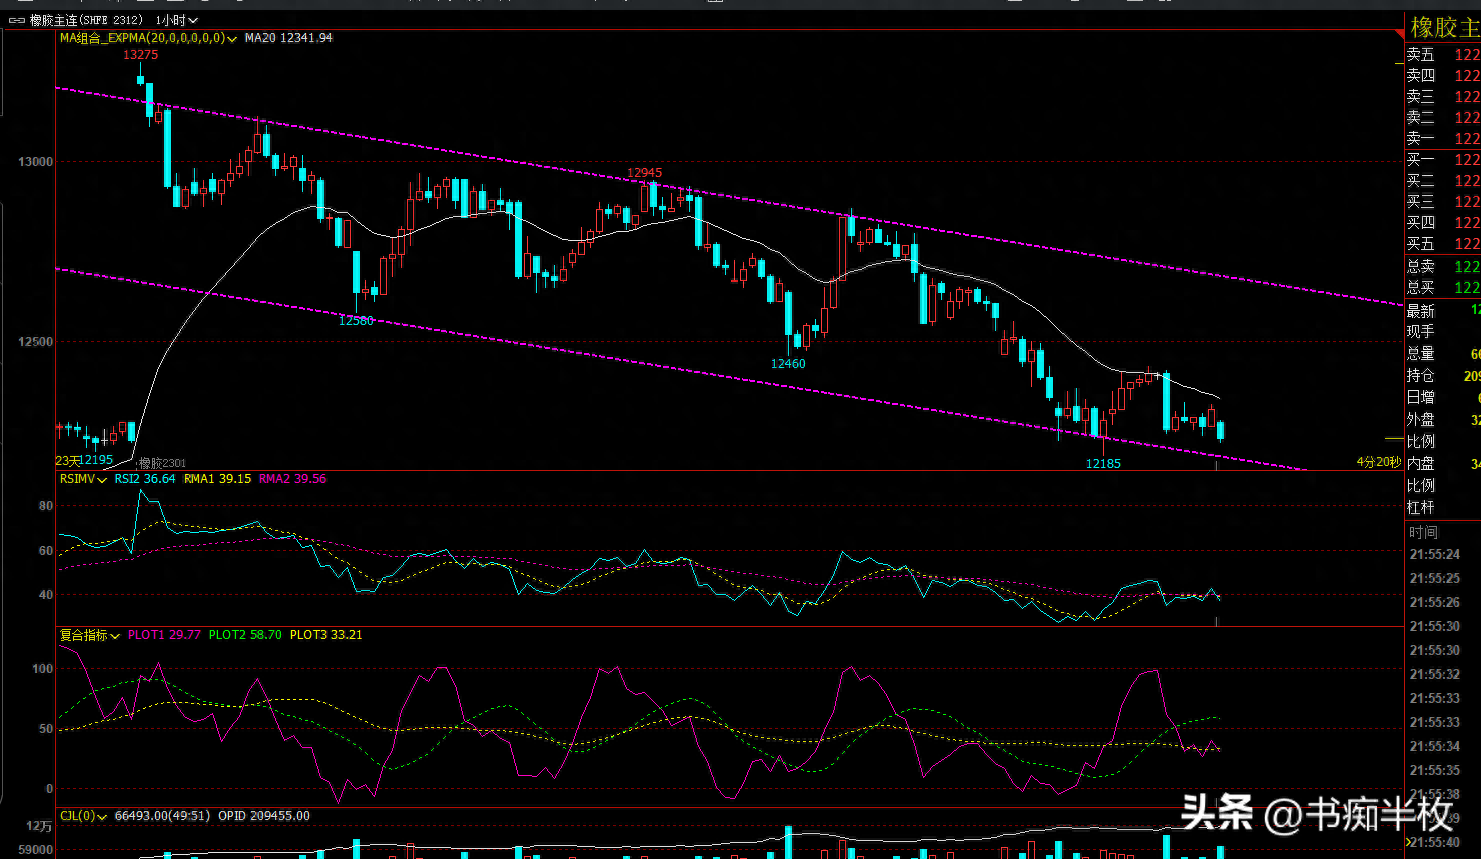Select the 买三 order book row
Viewport: 1481px width, 859px height.
[1443, 202]
